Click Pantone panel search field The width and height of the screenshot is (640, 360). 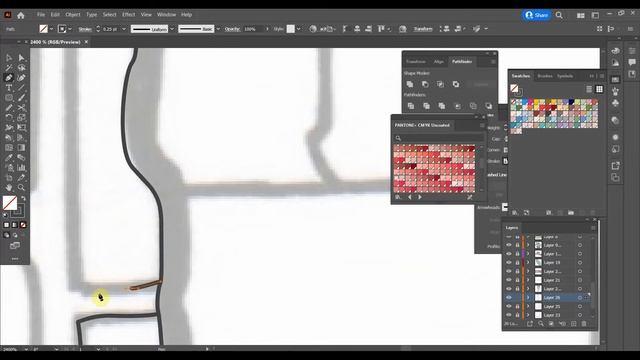(438, 138)
